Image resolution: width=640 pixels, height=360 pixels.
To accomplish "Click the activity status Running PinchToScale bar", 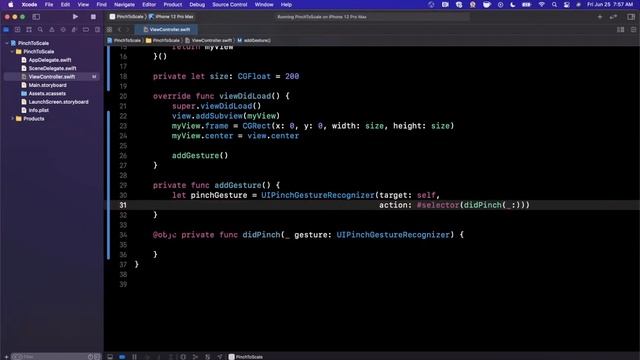I will pyautogui.click(x=372, y=17).
